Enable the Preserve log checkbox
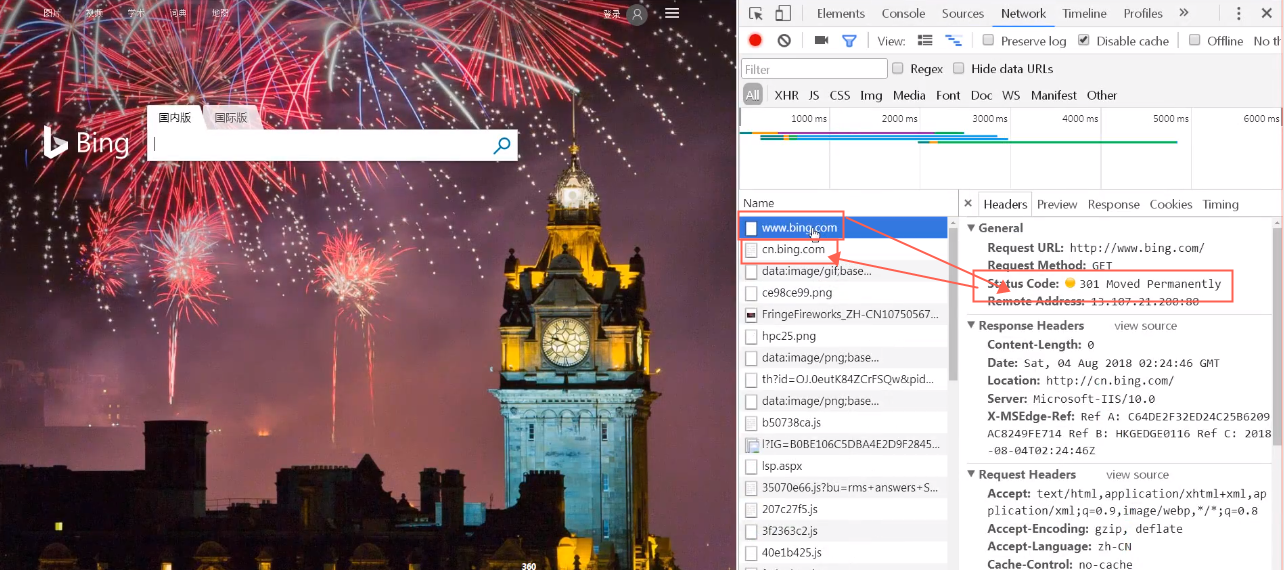Image resolution: width=1284 pixels, height=570 pixels. [988, 40]
